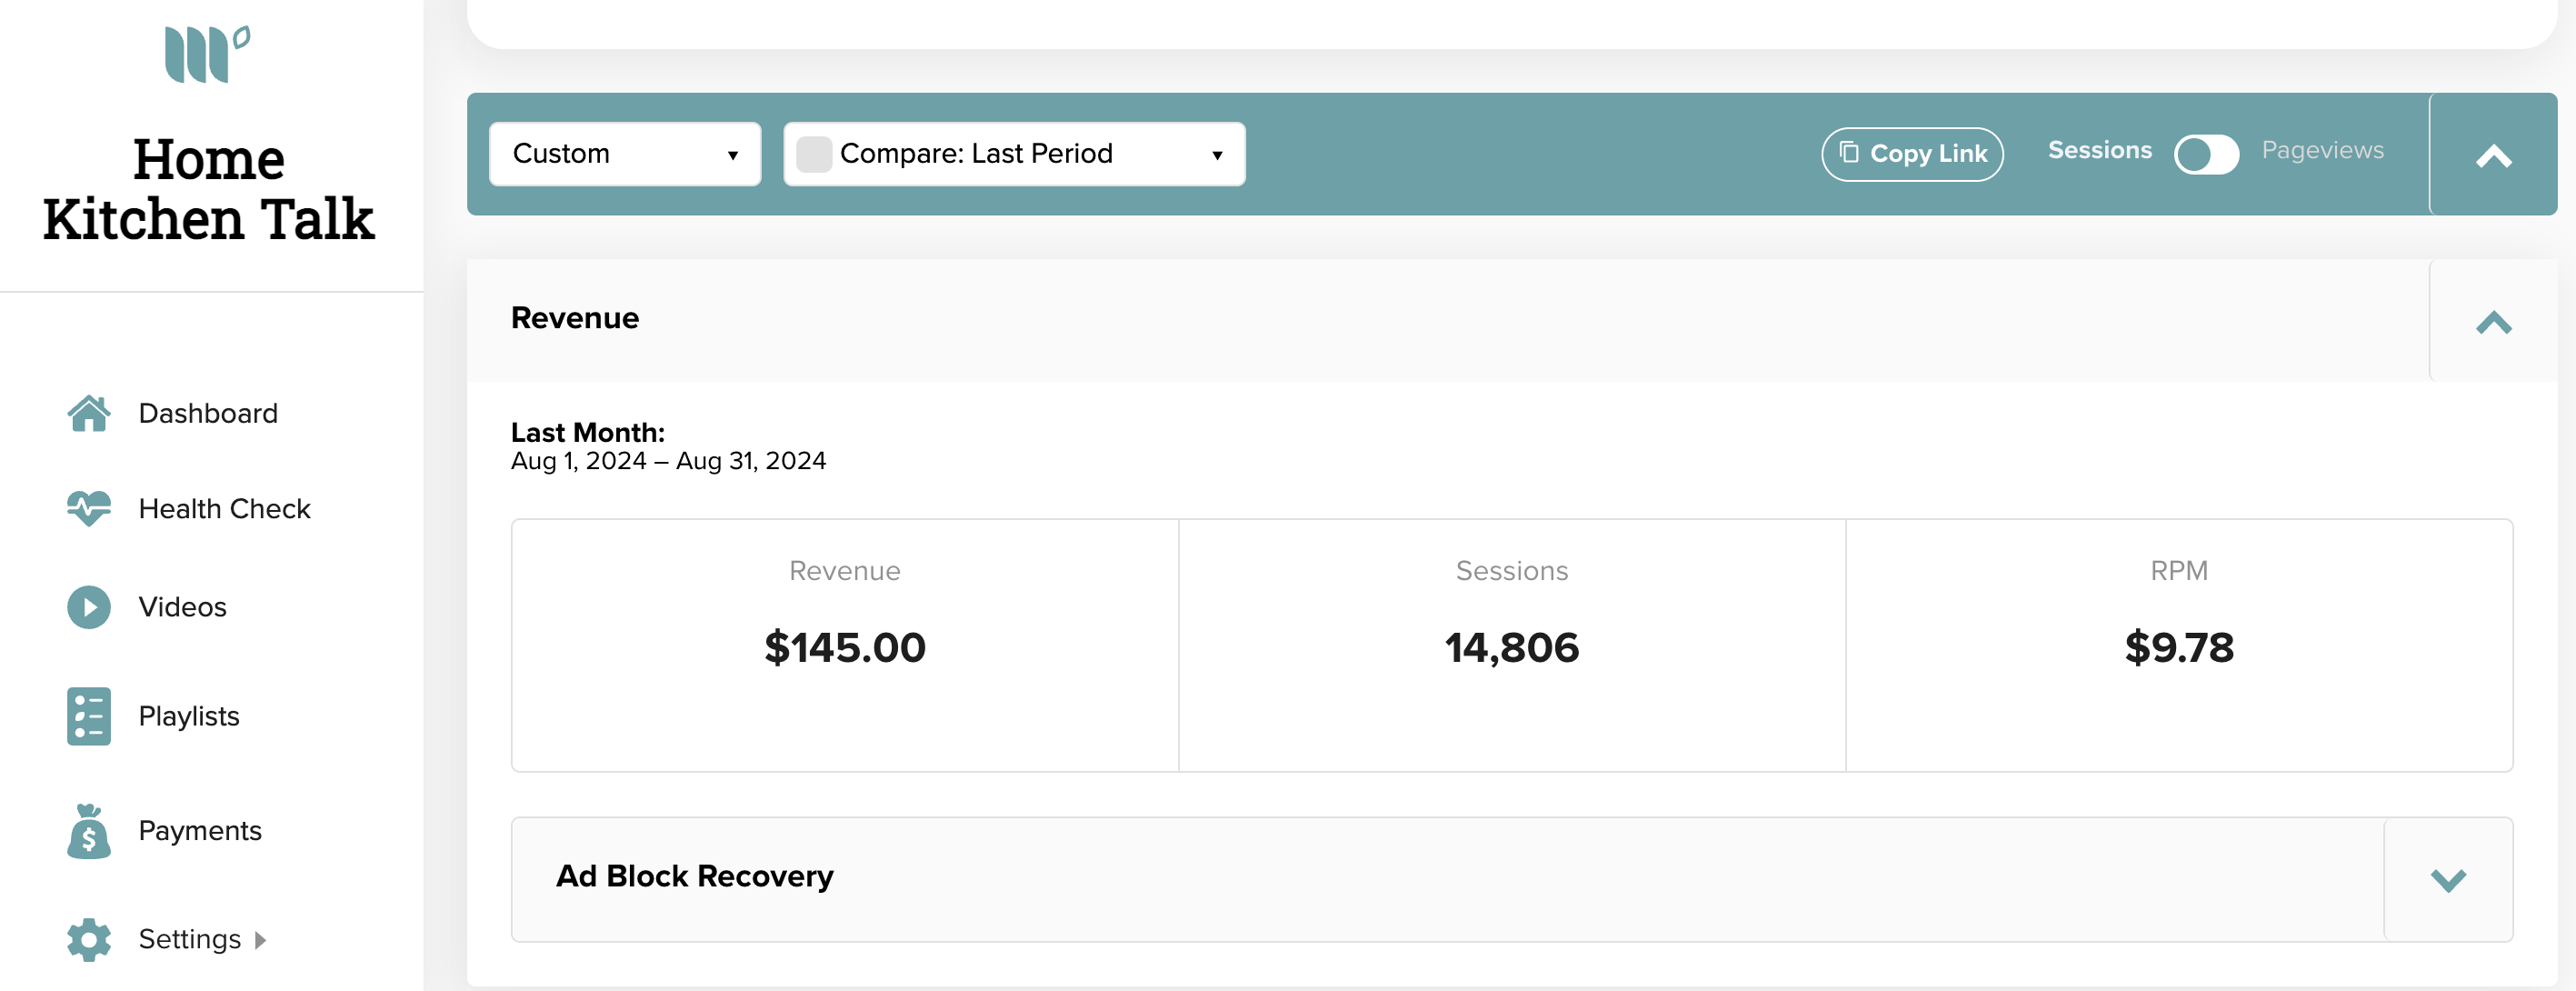Click the Settings gear icon
Screen dimensions: 2576x991
click(x=89, y=939)
